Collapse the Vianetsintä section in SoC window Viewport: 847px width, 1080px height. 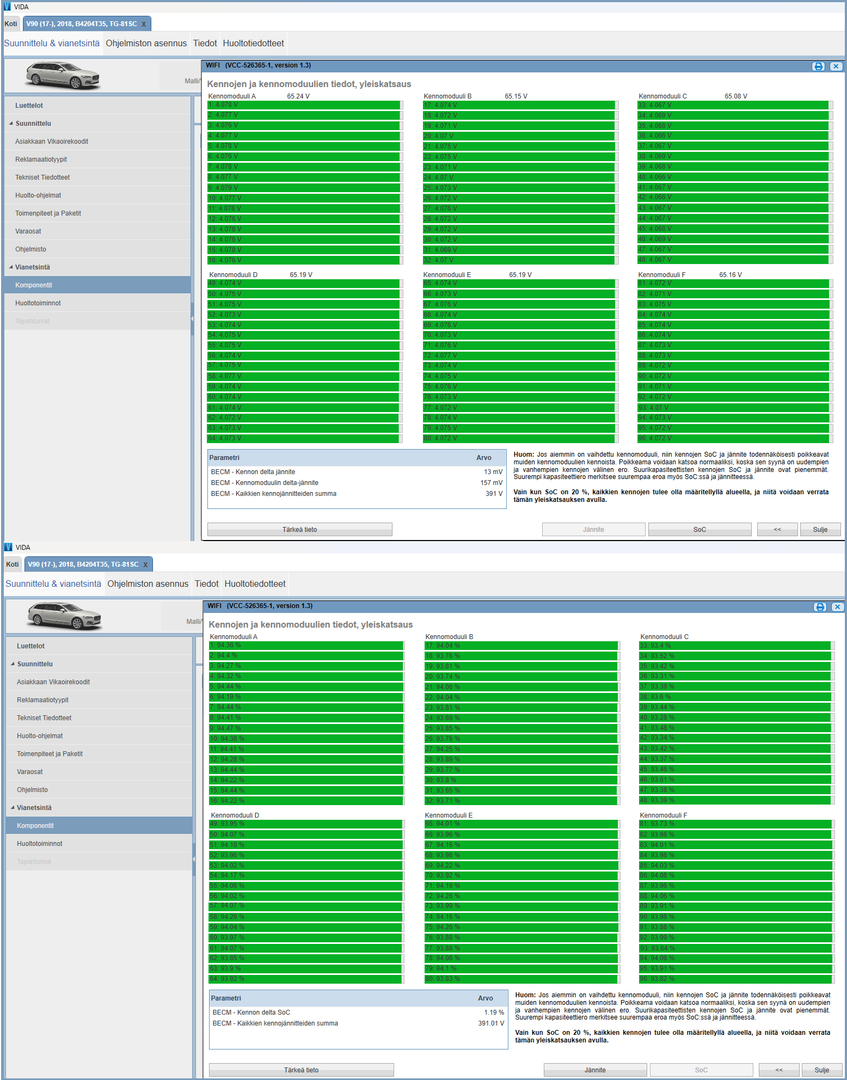(12, 808)
